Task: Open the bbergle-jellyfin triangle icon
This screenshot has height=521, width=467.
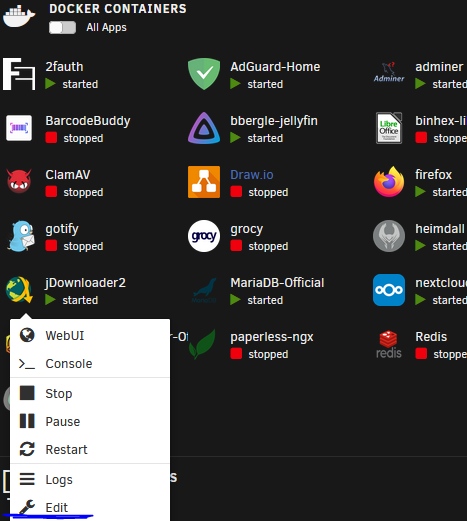Action: [204, 128]
